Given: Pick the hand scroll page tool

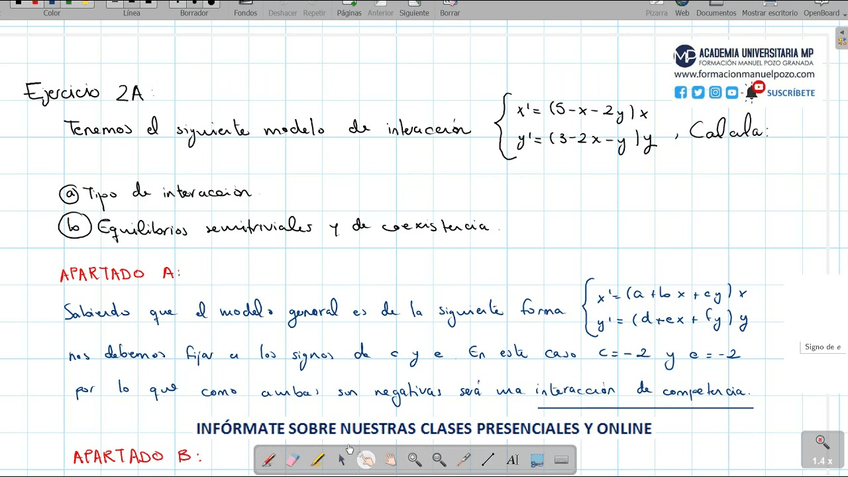Looking at the screenshot, I should pos(391,460).
